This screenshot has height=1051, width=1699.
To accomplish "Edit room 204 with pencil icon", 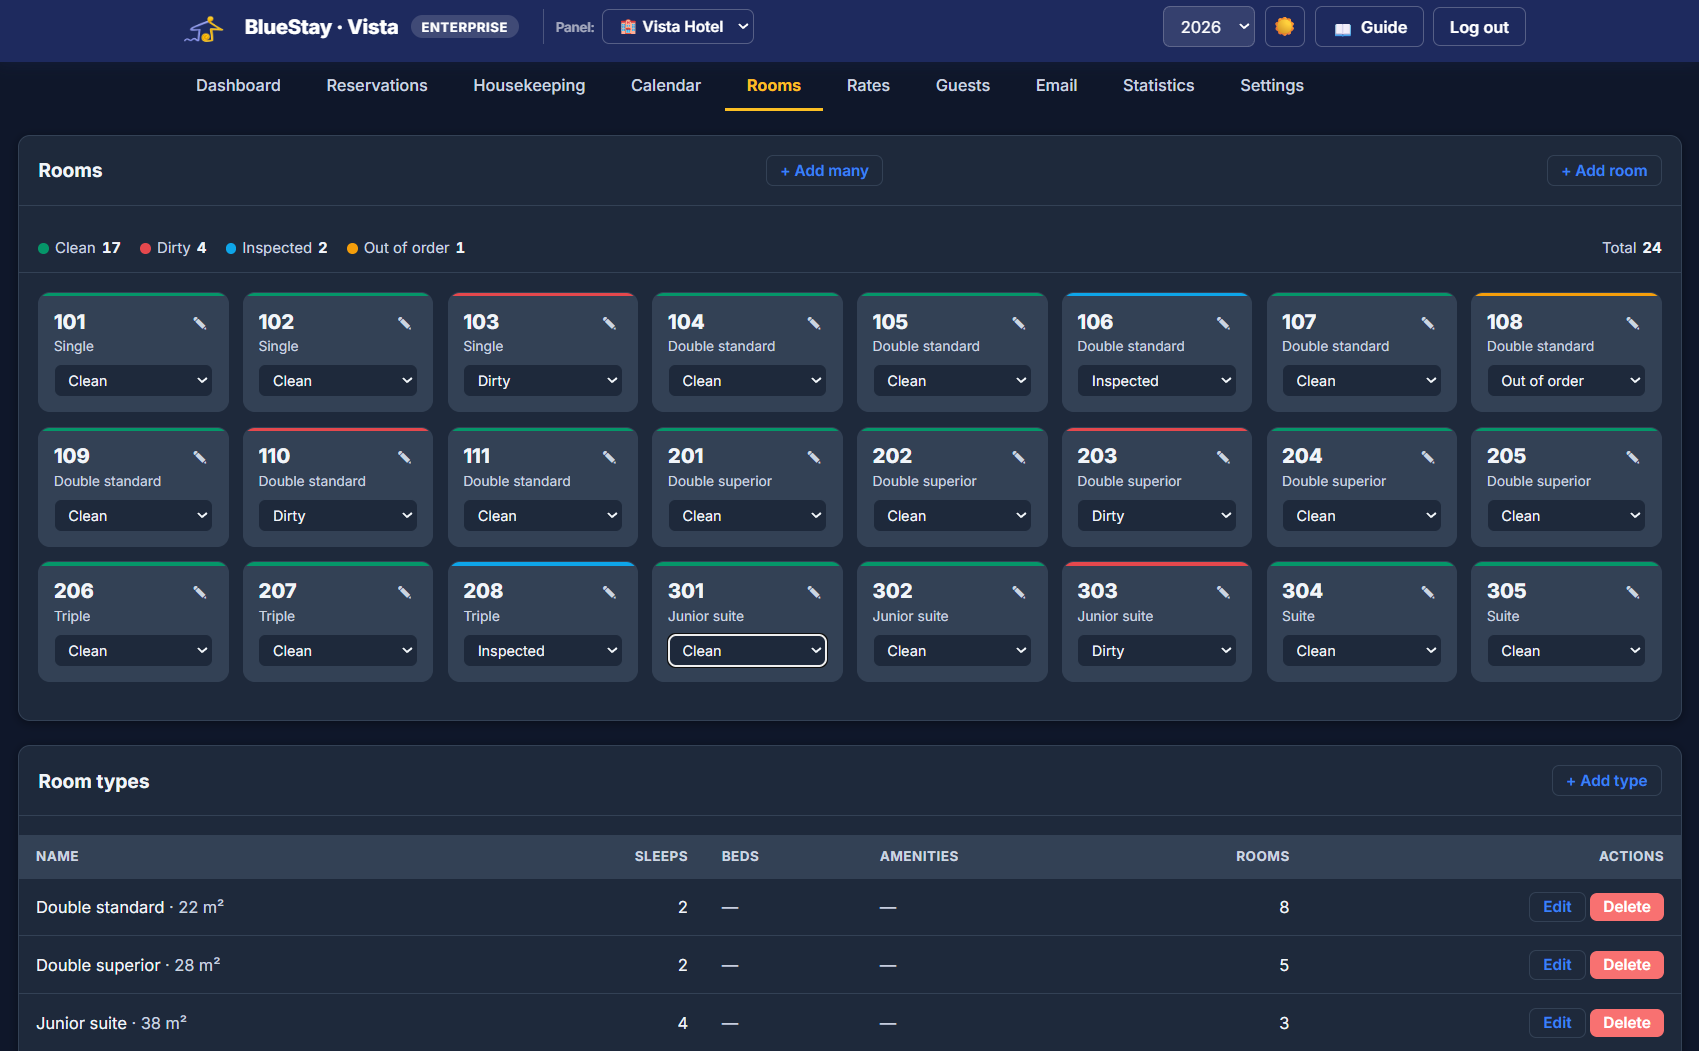I will [x=1428, y=457].
